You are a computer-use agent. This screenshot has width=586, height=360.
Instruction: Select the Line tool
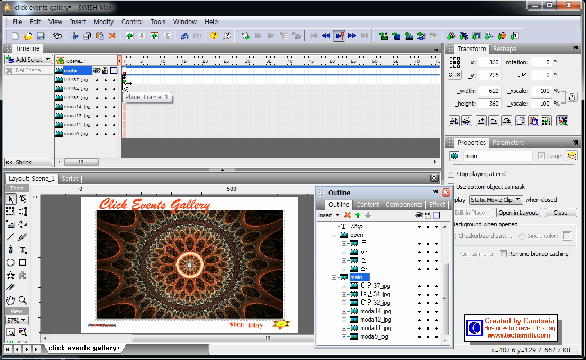11,237
